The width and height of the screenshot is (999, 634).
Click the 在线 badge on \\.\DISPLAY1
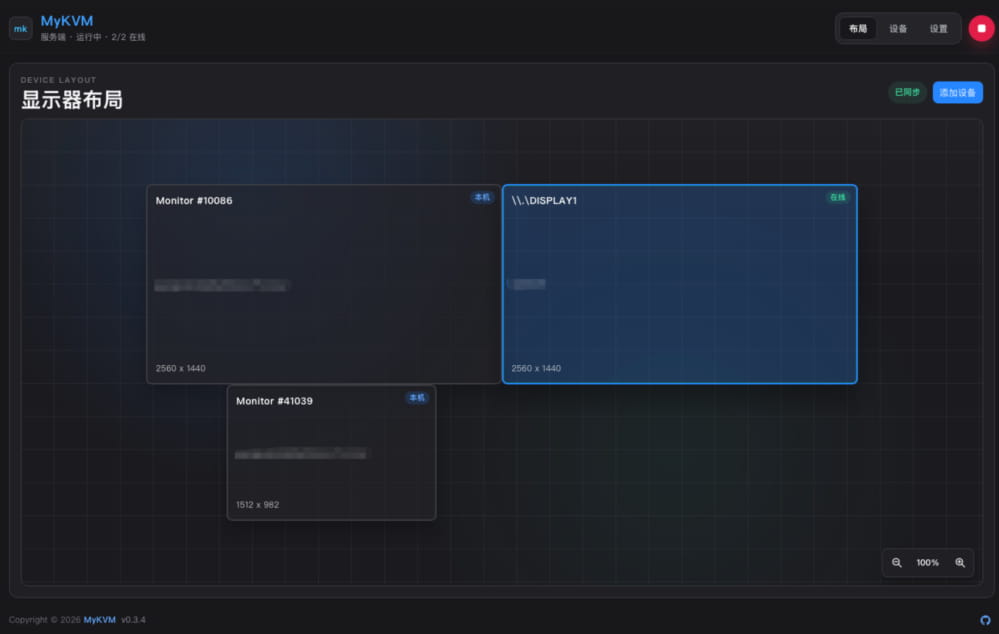point(837,198)
